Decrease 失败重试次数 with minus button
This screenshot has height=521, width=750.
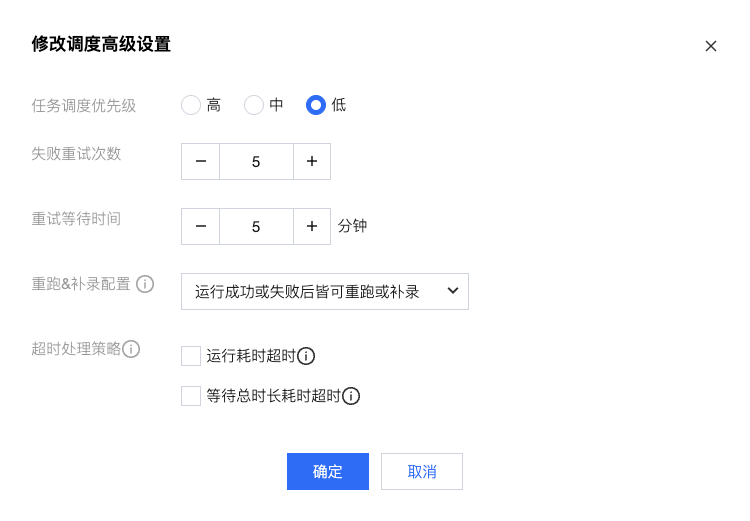tap(201, 161)
